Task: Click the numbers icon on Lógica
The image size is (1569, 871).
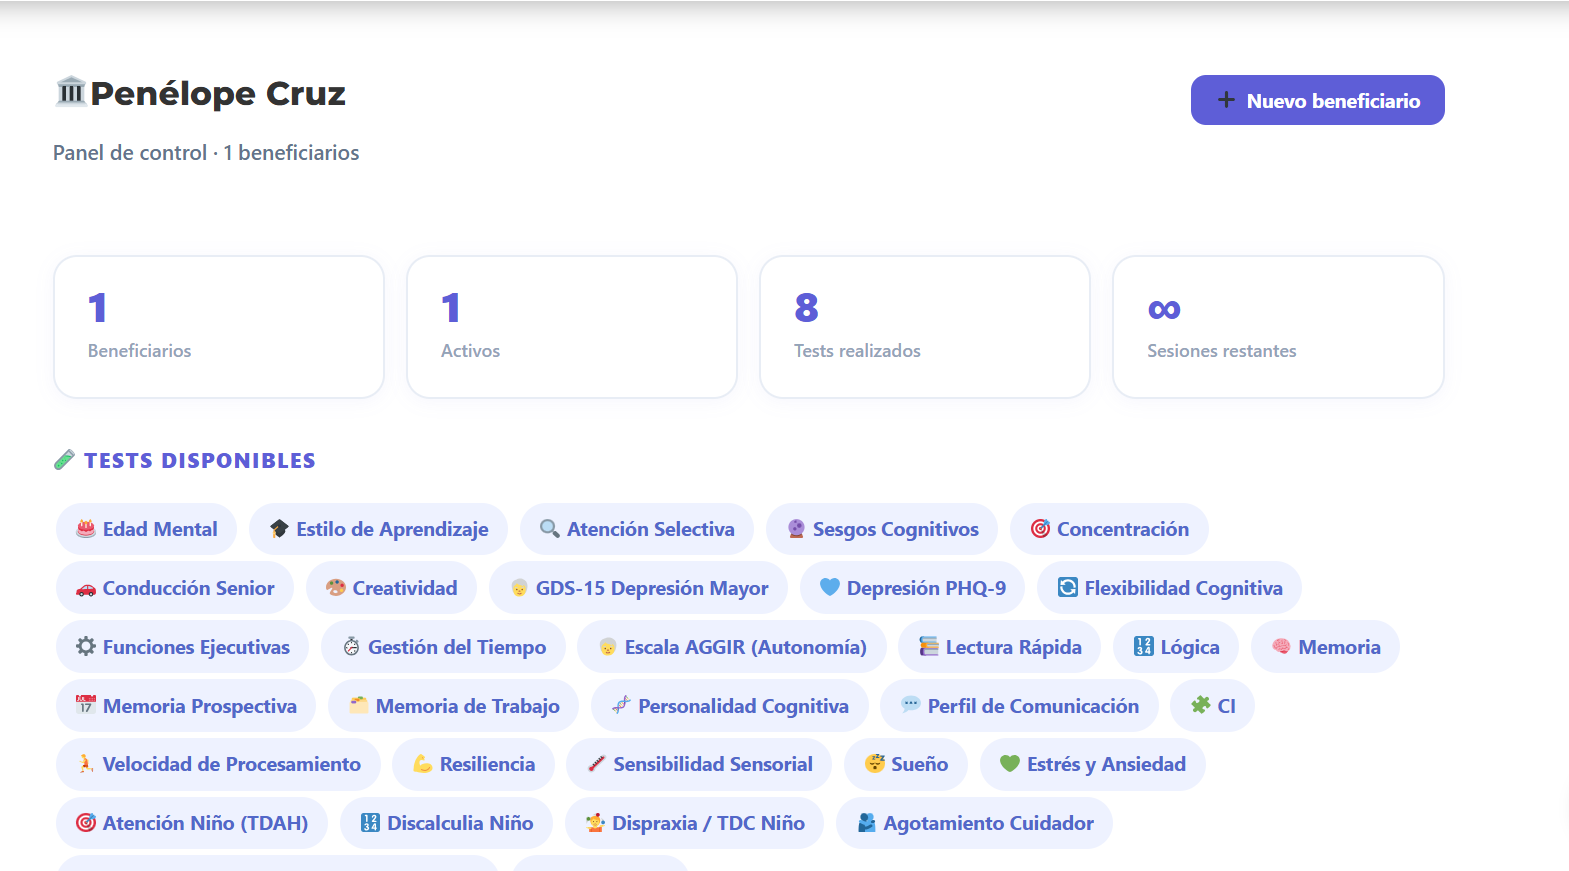Action: [1144, 646]
